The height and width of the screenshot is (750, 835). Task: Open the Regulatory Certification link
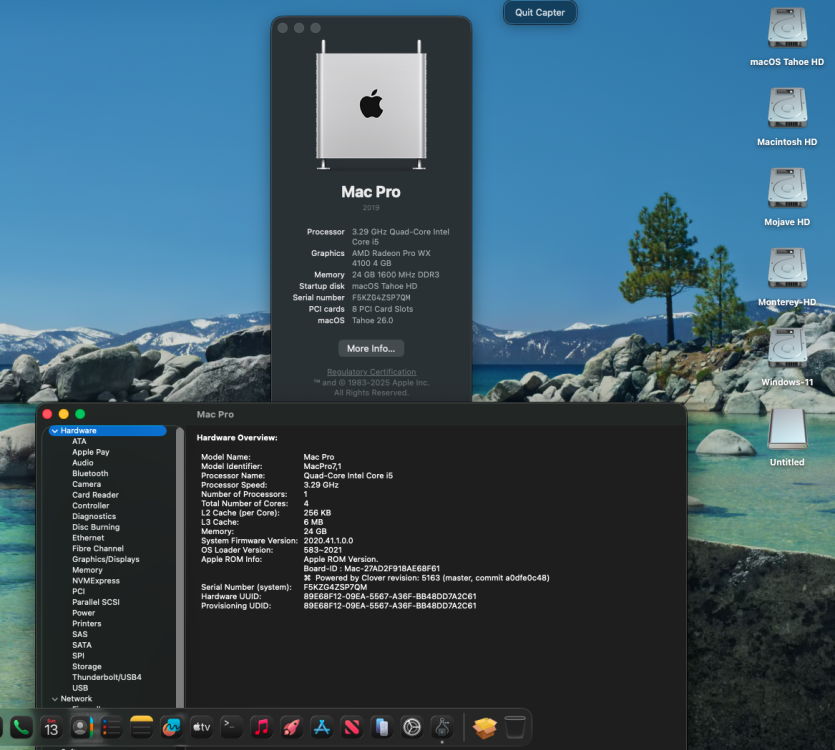(371, 372)
